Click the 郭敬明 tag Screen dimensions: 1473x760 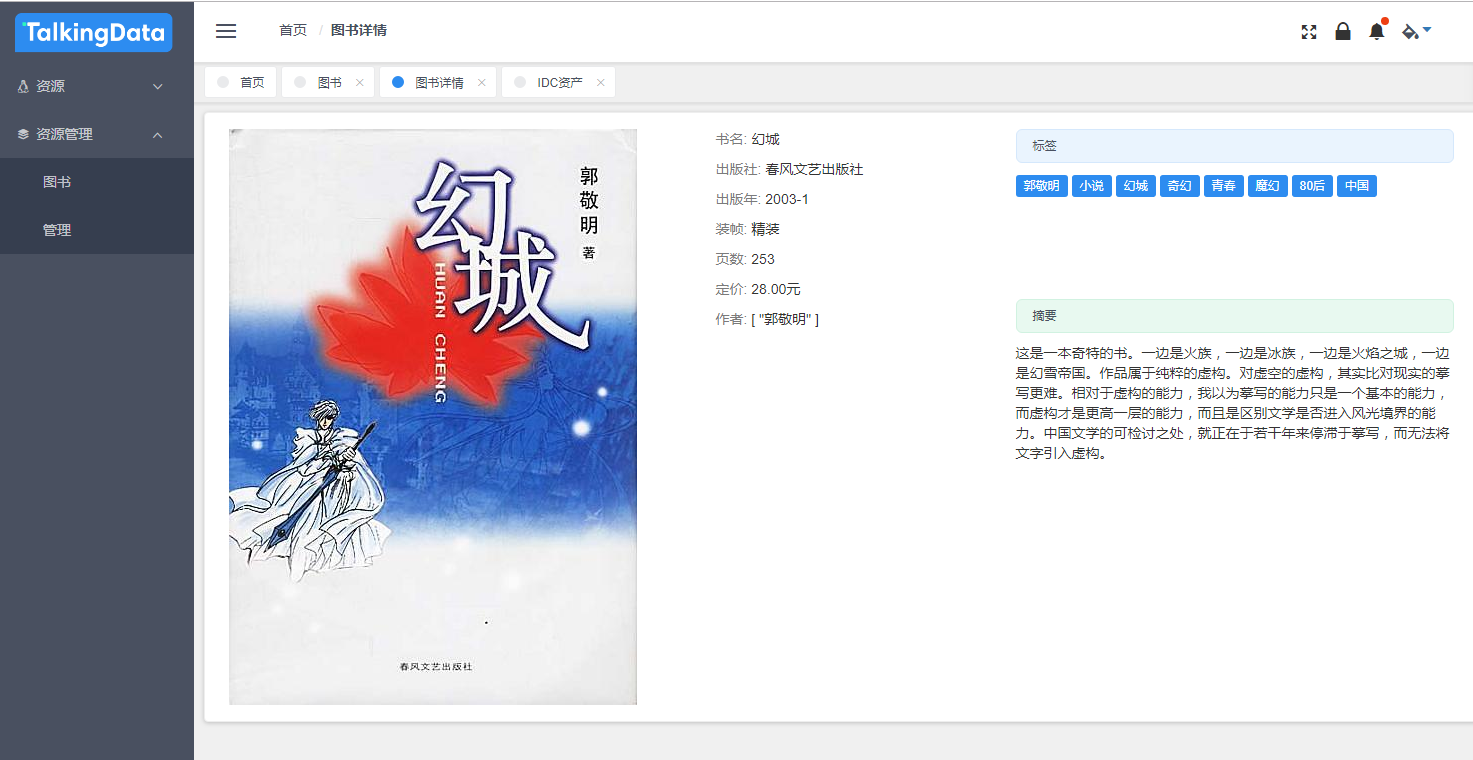1042,186
